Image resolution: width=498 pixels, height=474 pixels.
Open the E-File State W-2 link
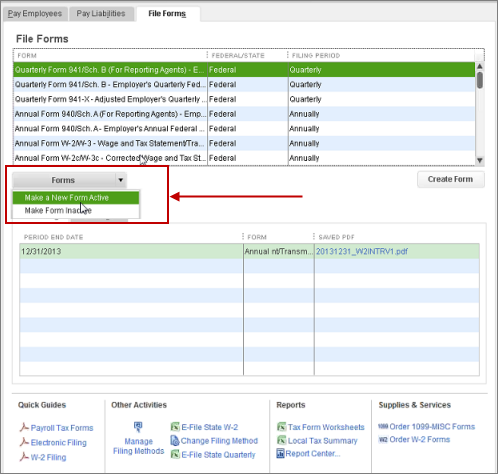[210, 427]
